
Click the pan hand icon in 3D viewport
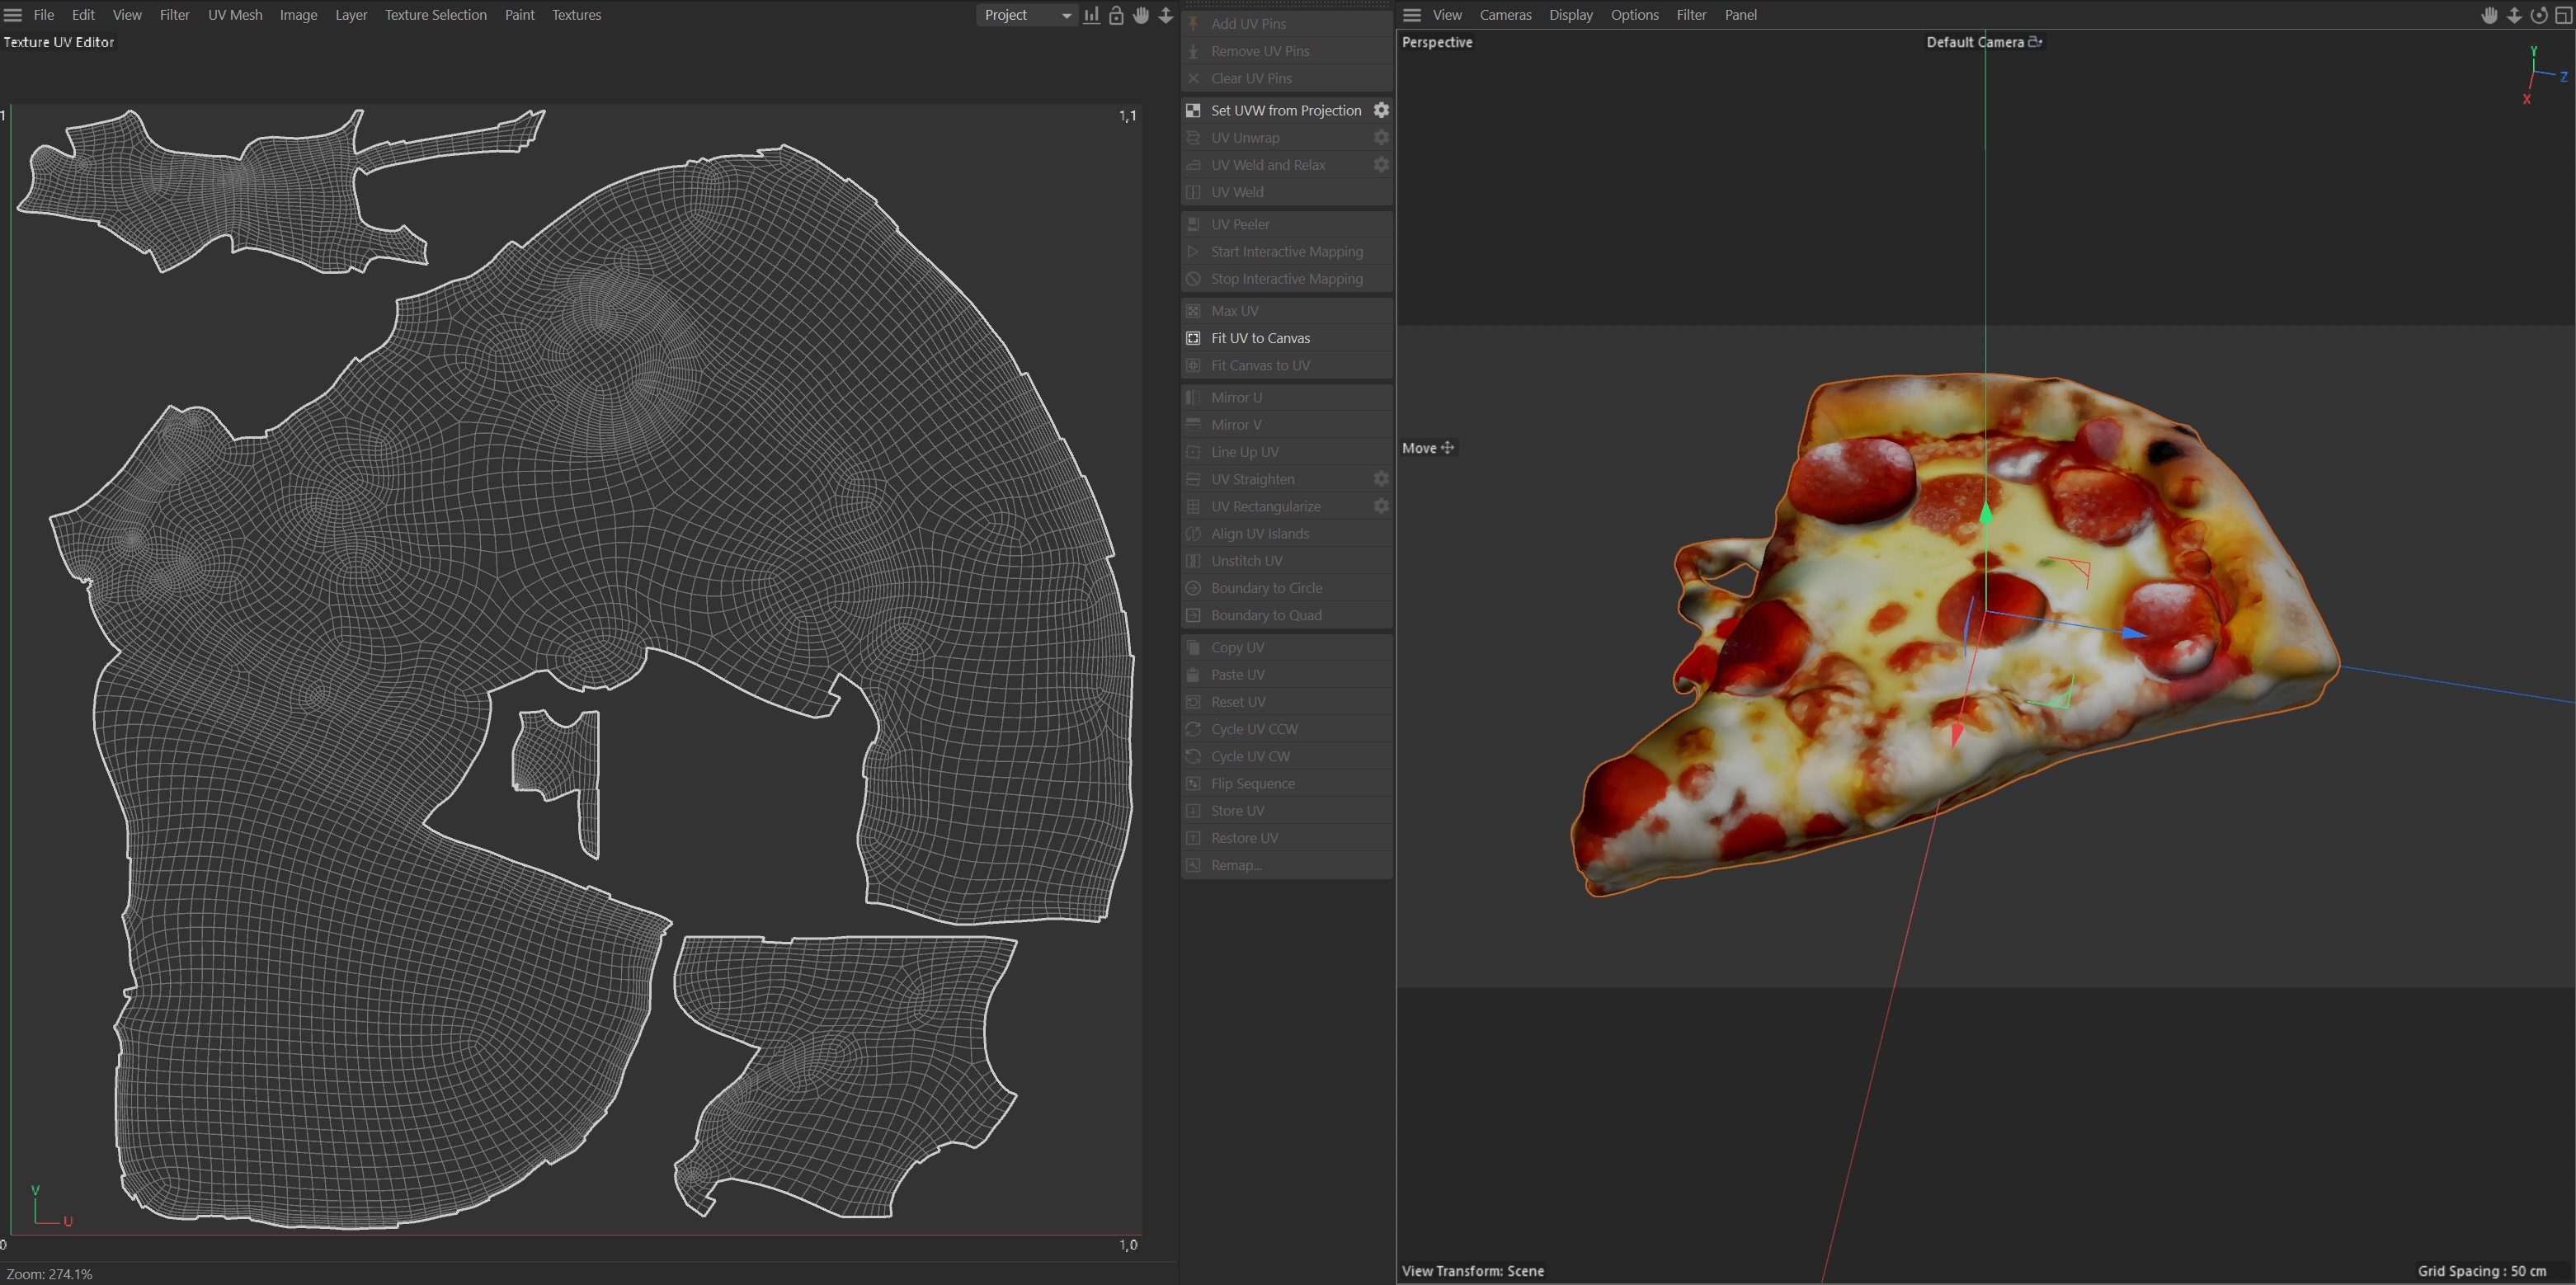pos(2489,15)
